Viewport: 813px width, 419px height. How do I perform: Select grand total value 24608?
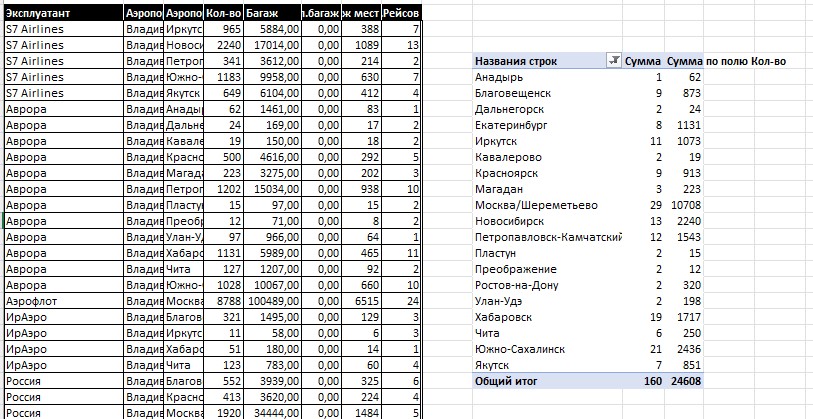[685, 381]
